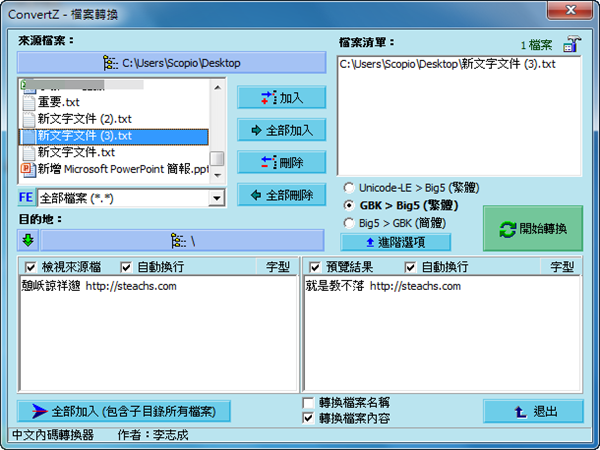Open the hammer settings icon beside 1 檔案
The height and width of the screenshot is (450, 600).
point(572,44)
